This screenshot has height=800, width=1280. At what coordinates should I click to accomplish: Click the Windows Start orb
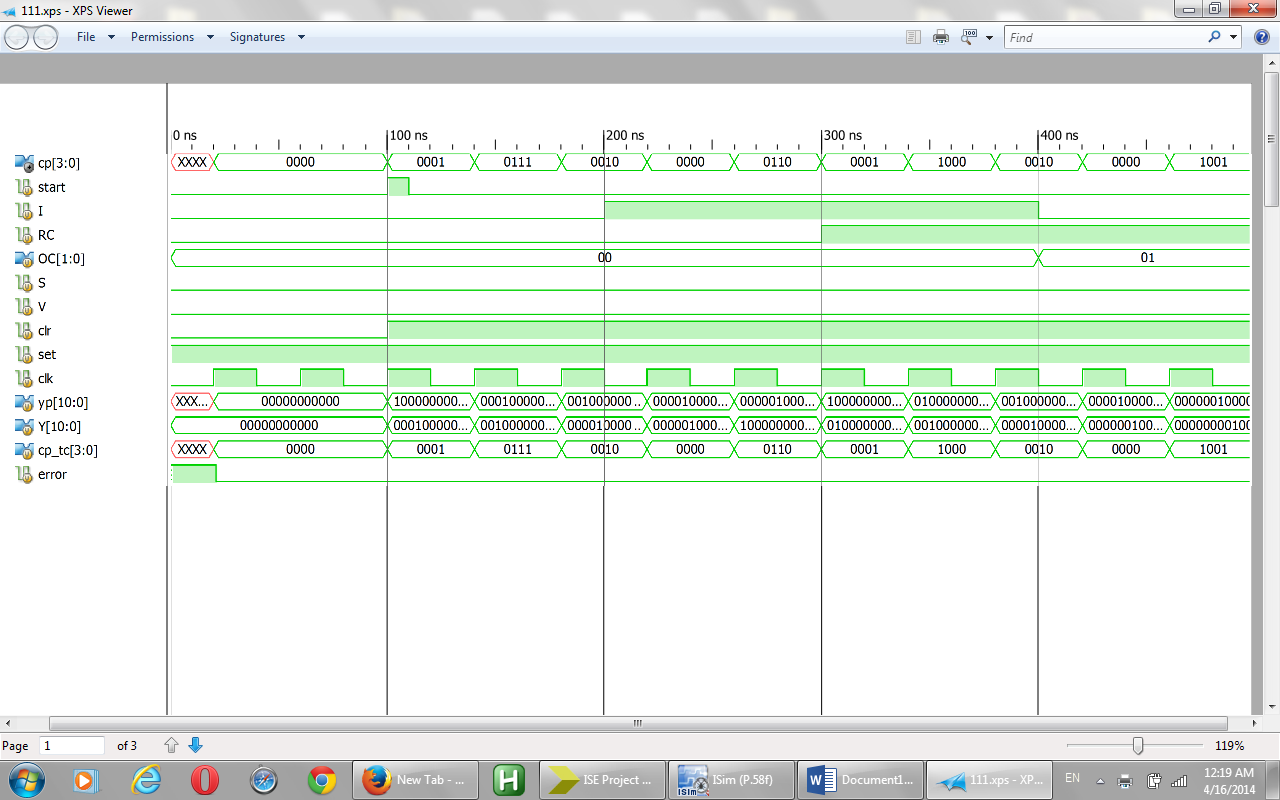25,779
